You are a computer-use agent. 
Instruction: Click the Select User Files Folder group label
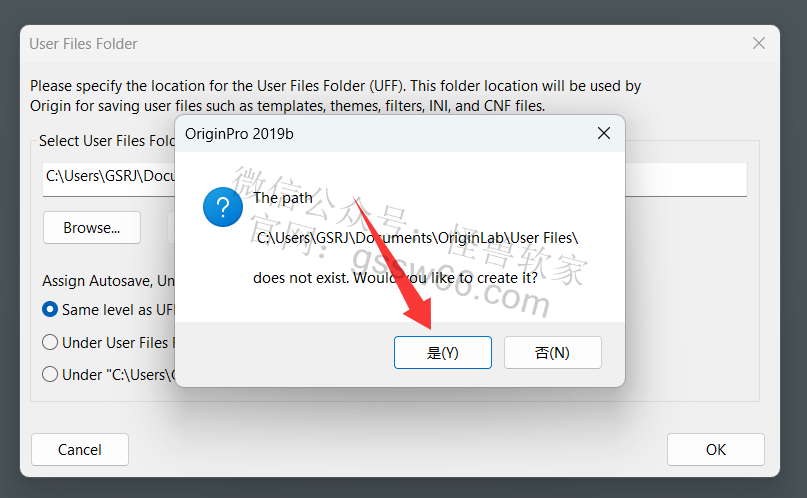107,141
